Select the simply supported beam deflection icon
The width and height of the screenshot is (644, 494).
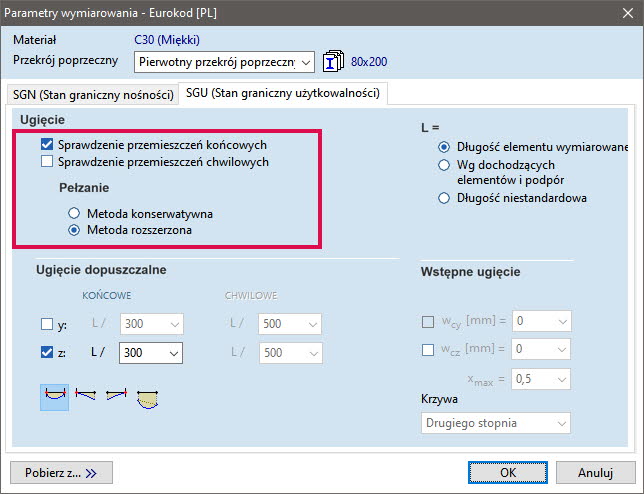tap(53, 397)
